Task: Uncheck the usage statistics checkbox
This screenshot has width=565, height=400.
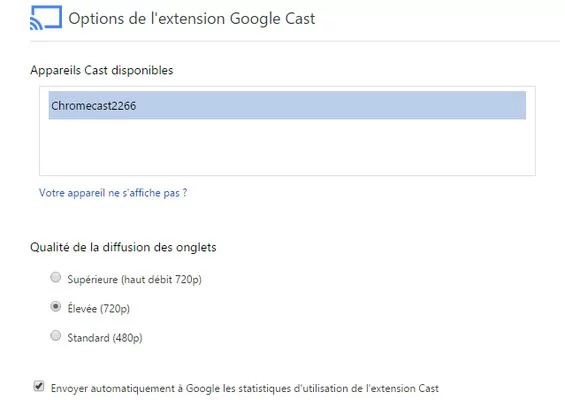Action: tap(39, 386)
